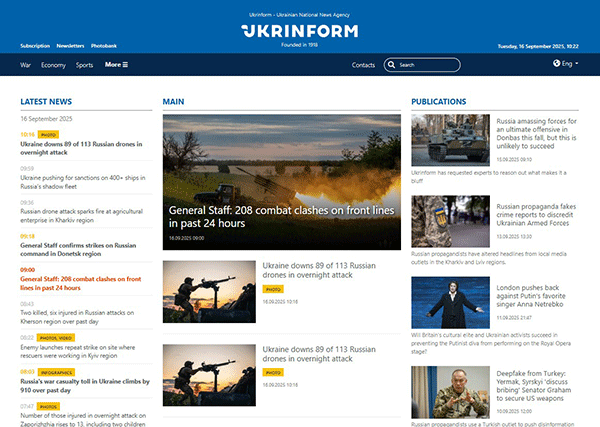The image size is (600, 427).
Task: Go to Contacts page
Action: pos(363,65)
